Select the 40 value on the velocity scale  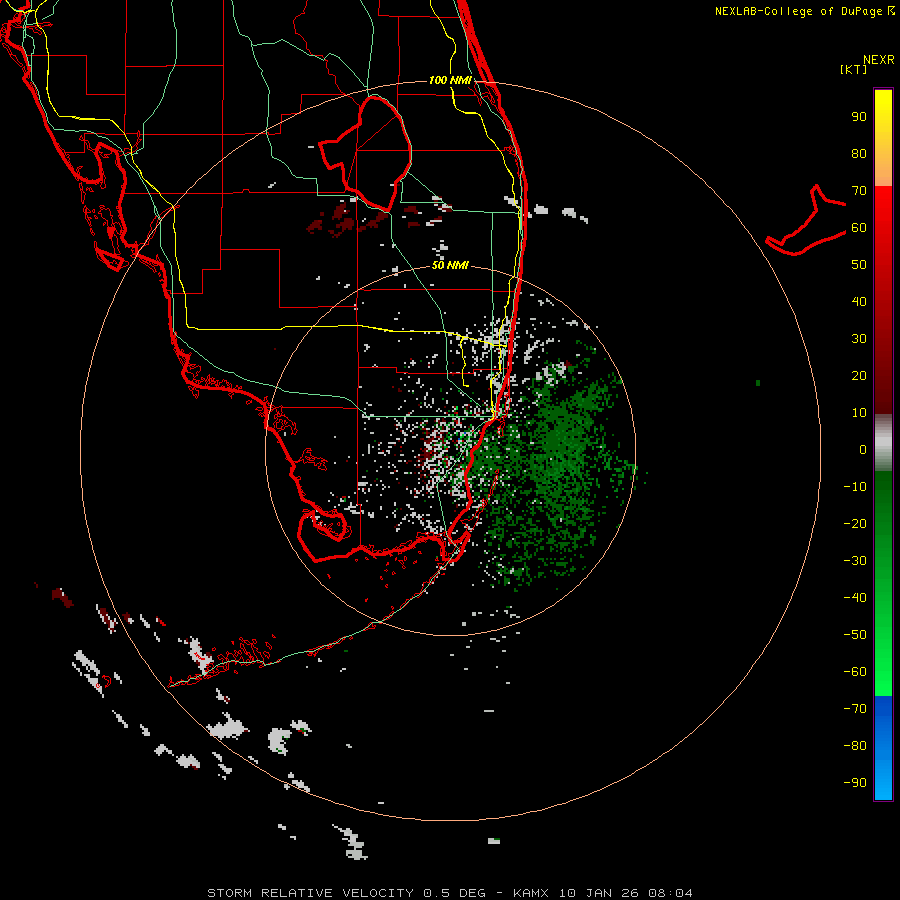(859, 302)
